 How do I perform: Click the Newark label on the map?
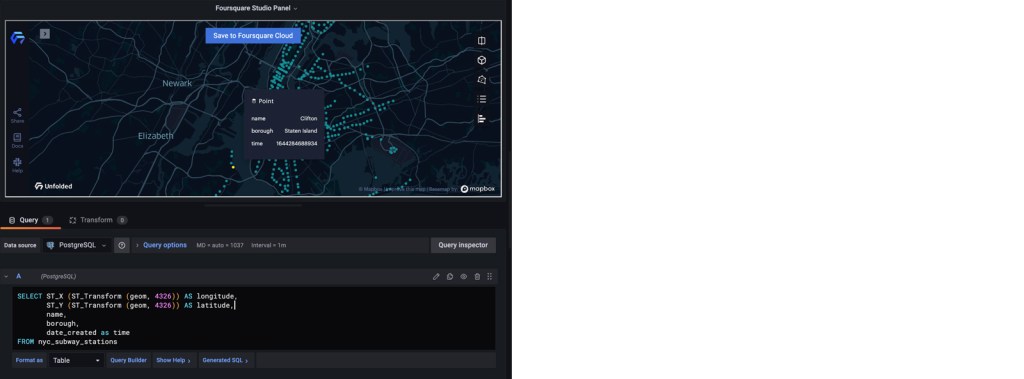[177, 83]
